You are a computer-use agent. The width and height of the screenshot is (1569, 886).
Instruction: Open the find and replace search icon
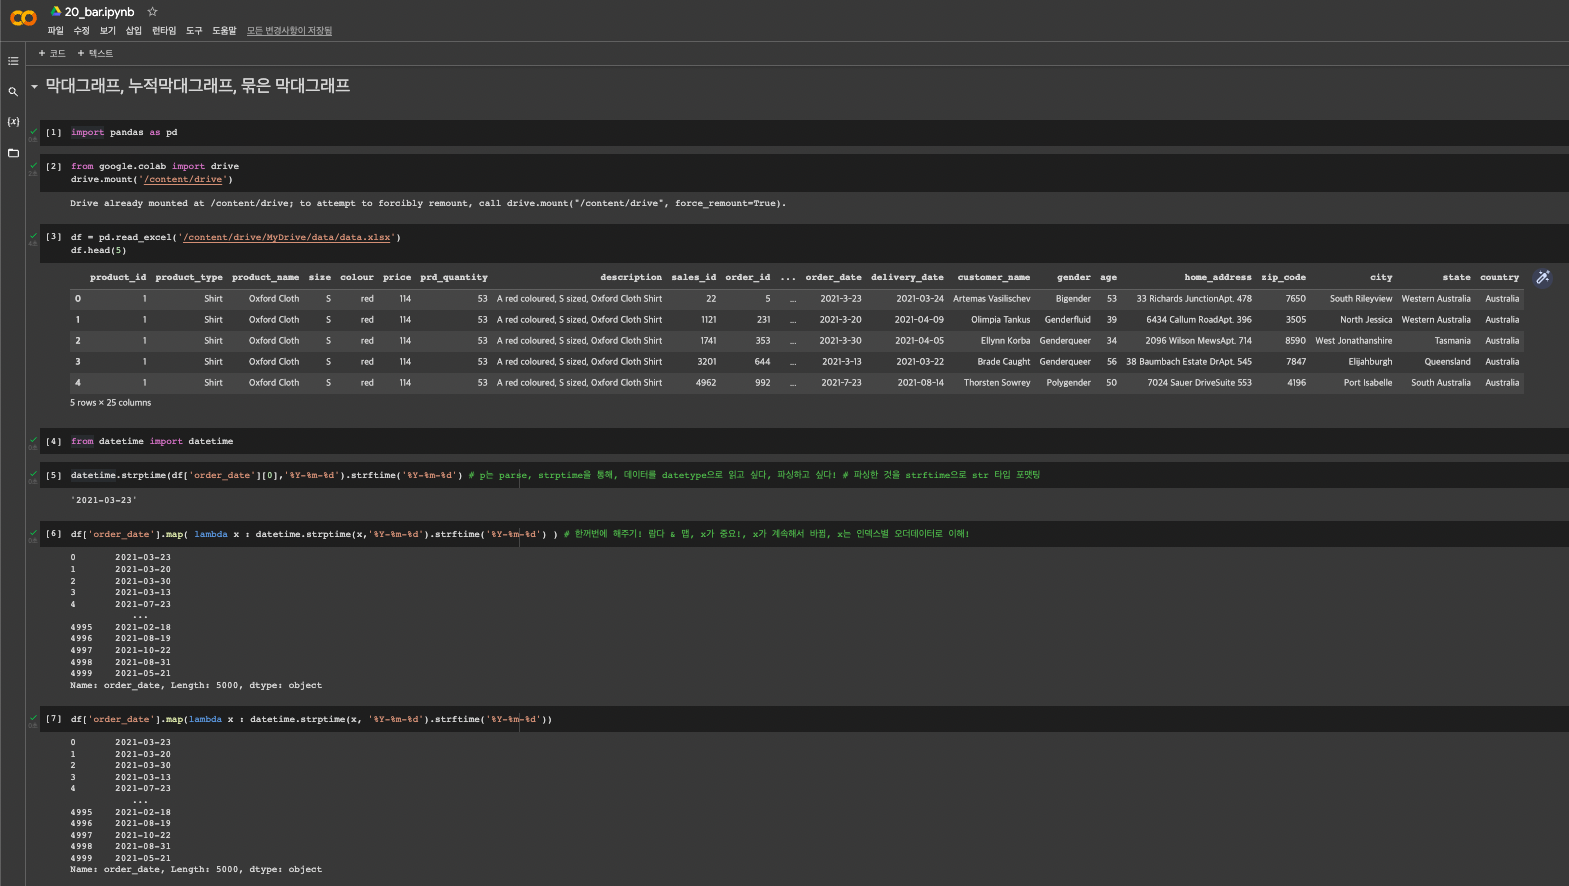13,92
